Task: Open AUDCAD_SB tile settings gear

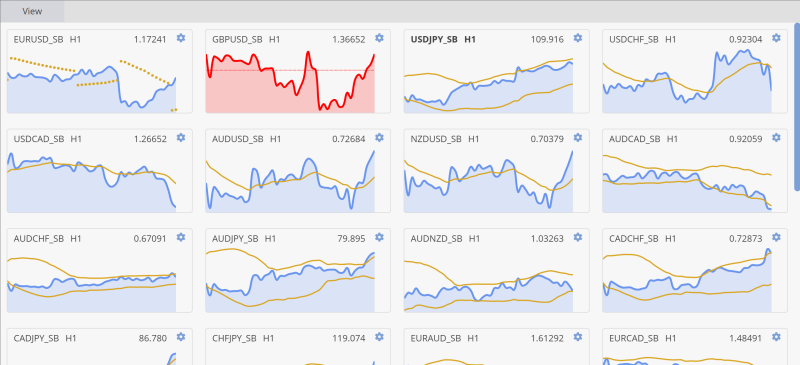Action: tap(776, 137)
